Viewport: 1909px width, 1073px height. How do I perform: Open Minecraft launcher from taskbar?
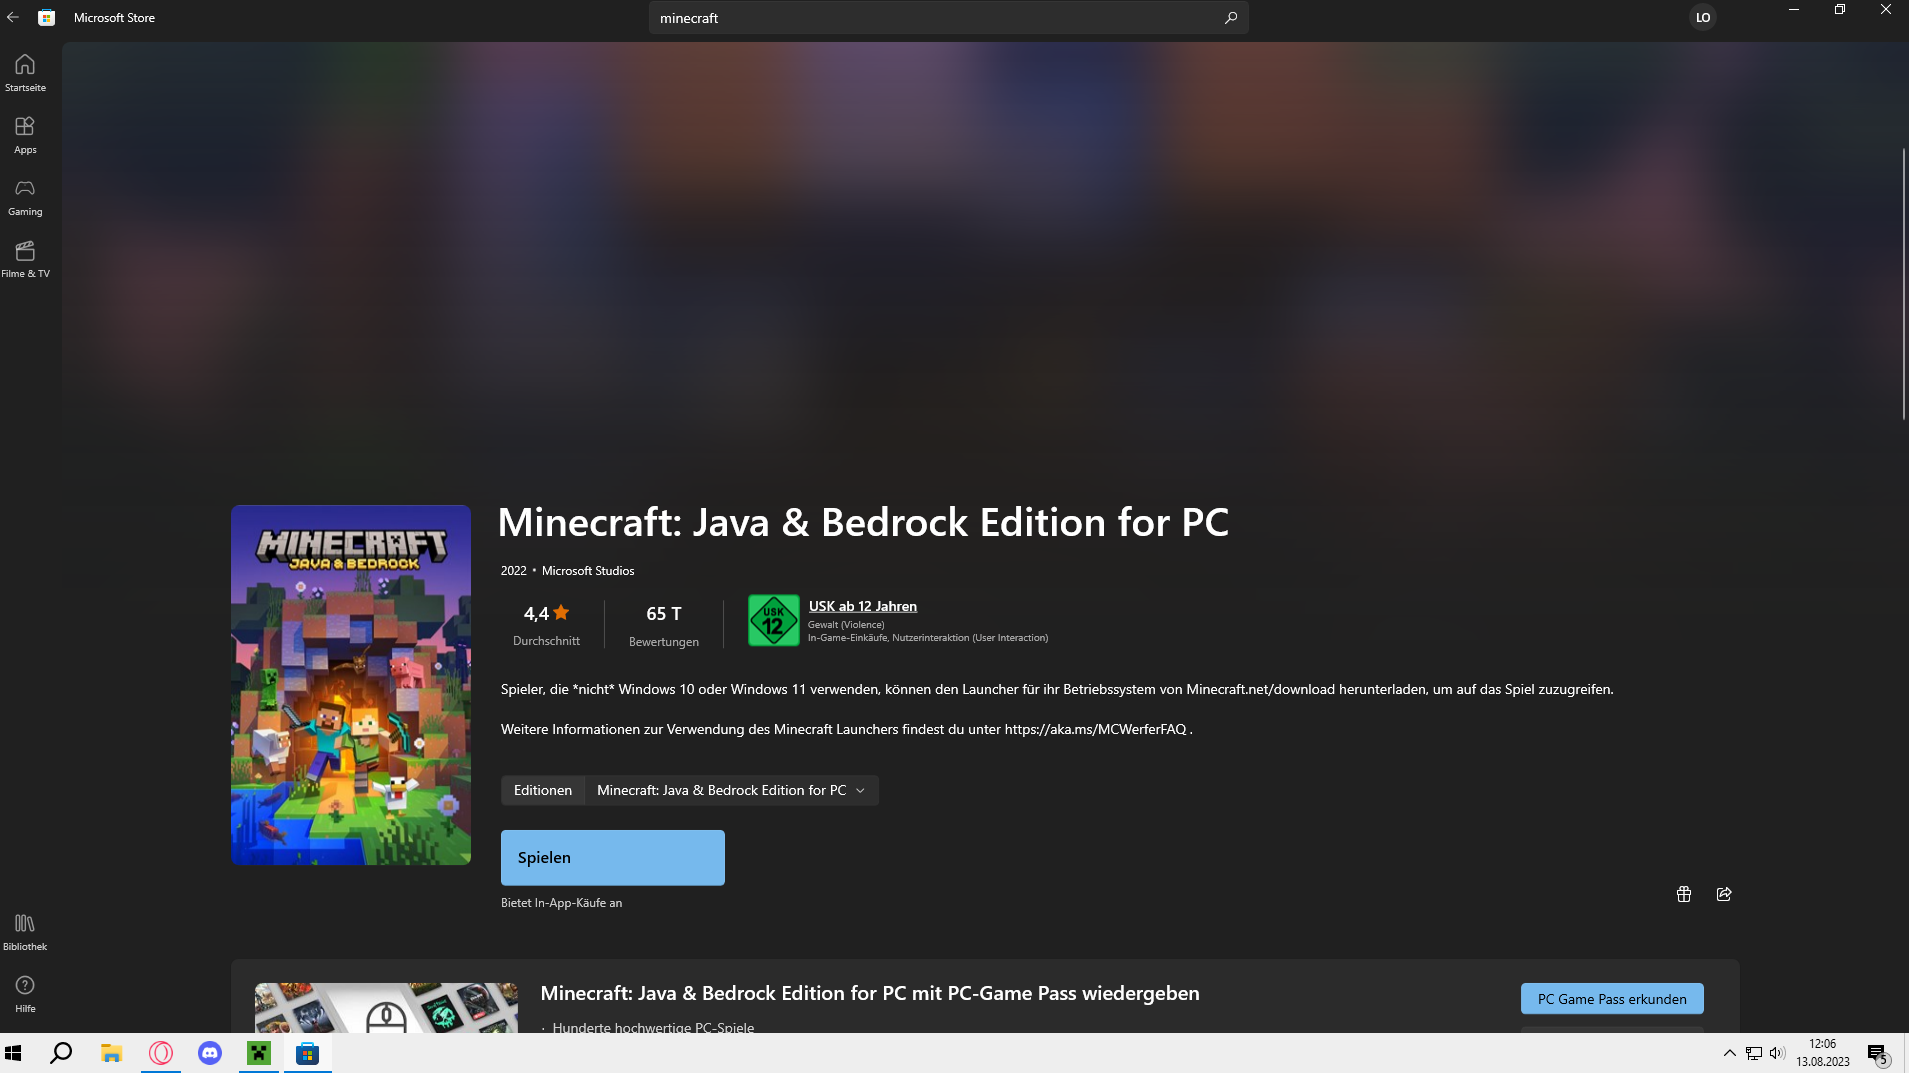259,1053
